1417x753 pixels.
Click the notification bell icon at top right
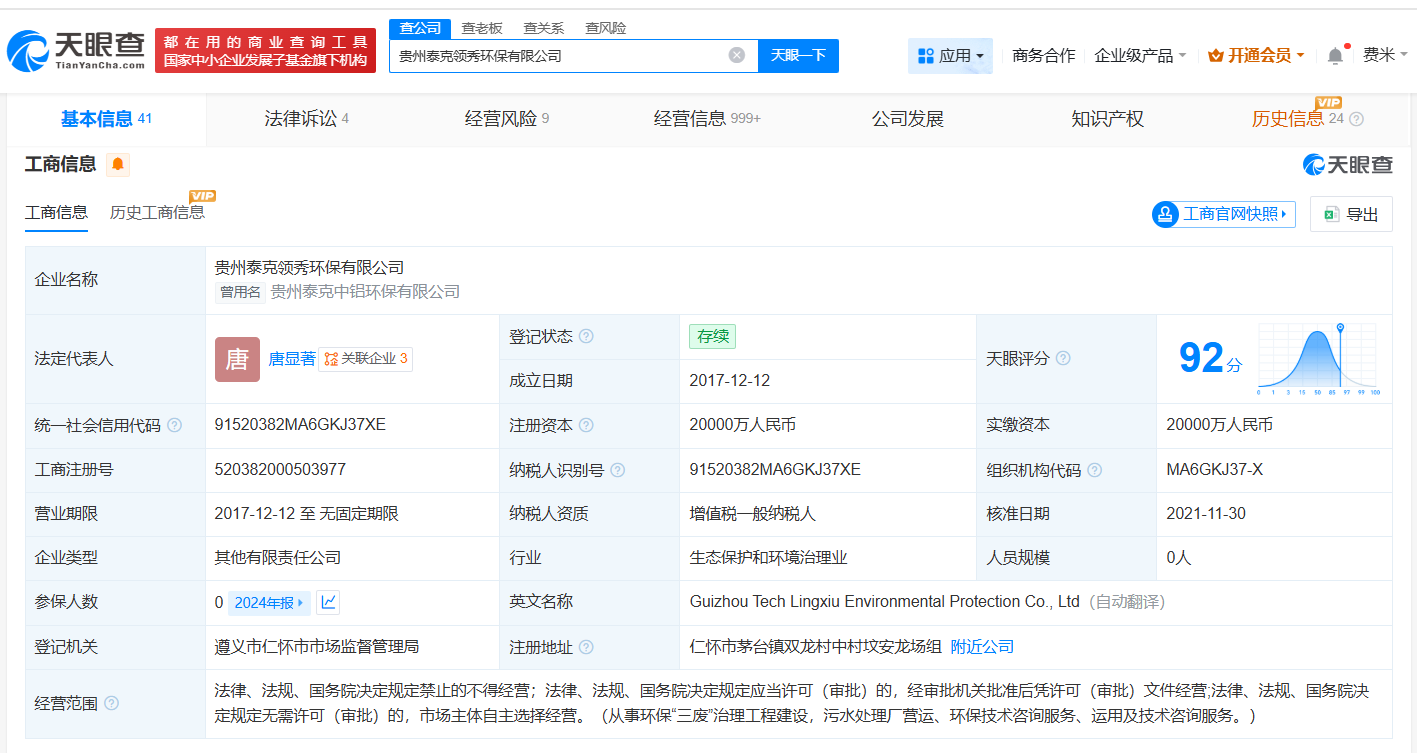coord(1334,56)
